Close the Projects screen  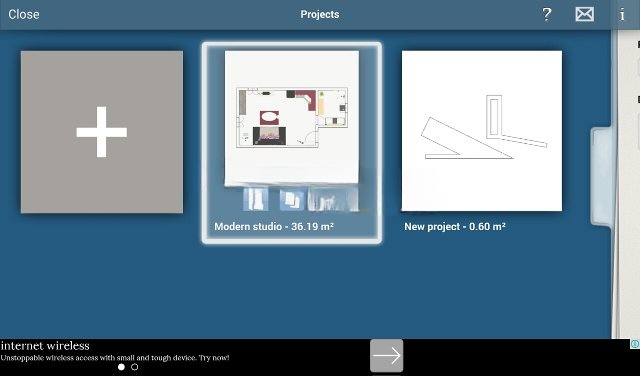(x=24, y=14)
